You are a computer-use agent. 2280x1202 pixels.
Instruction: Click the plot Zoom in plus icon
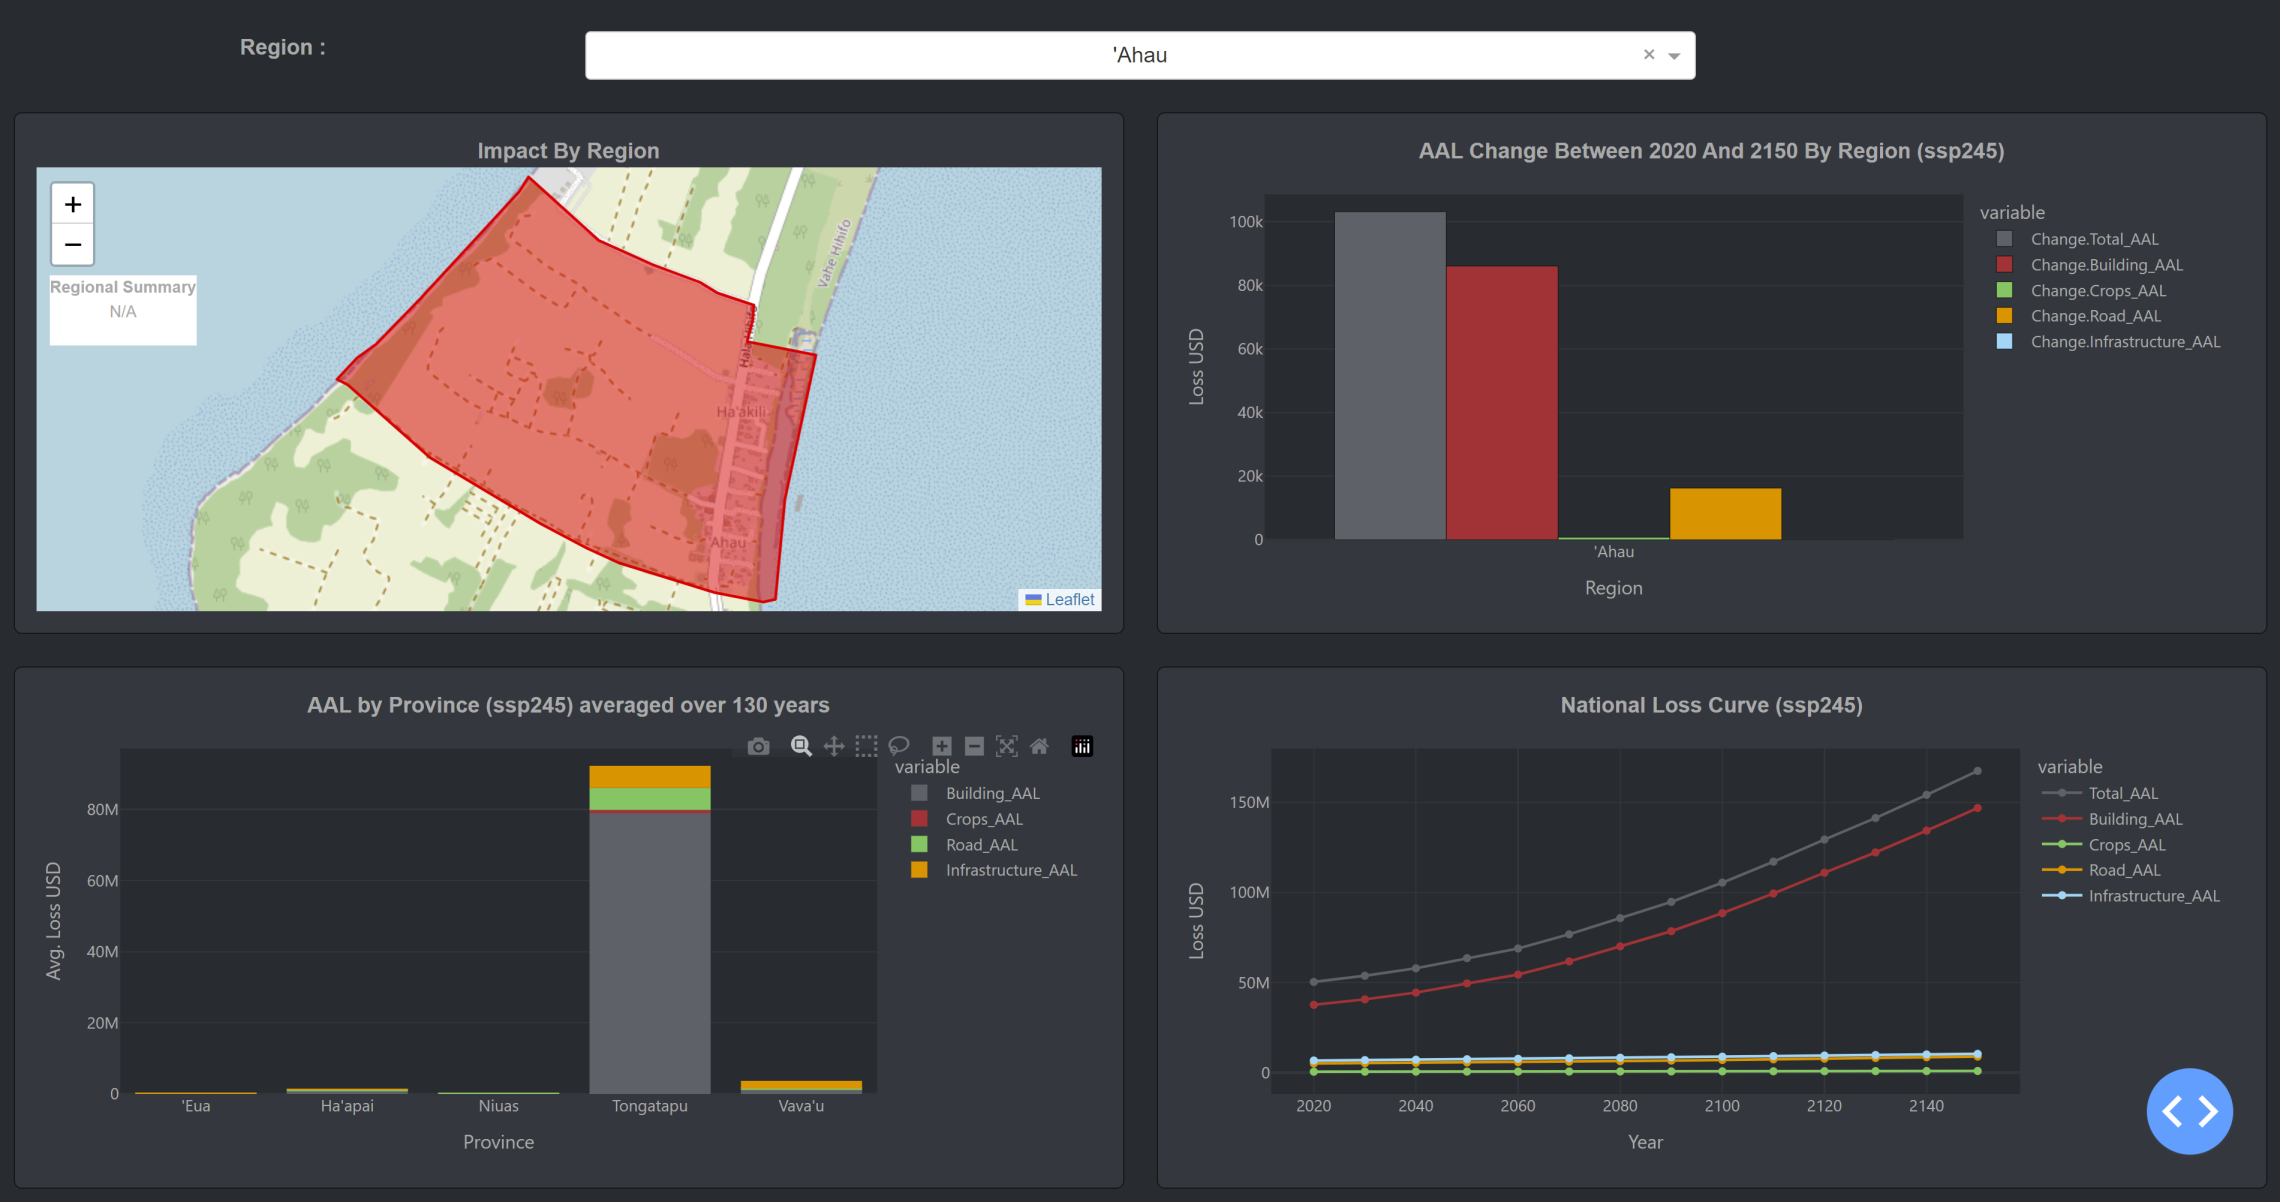coord(942,746)
